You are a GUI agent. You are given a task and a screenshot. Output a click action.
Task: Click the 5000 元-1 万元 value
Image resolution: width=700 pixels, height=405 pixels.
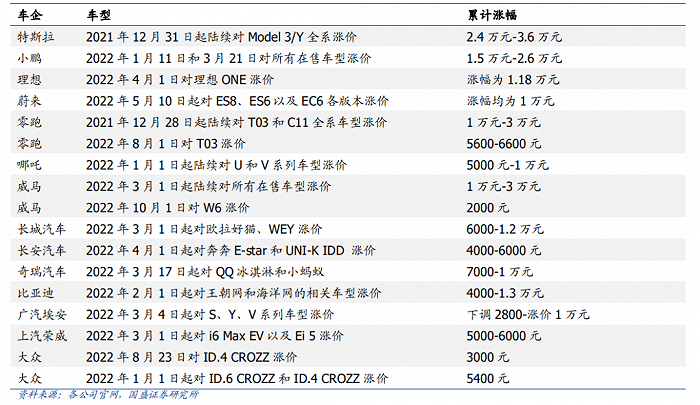click(508, 165)
